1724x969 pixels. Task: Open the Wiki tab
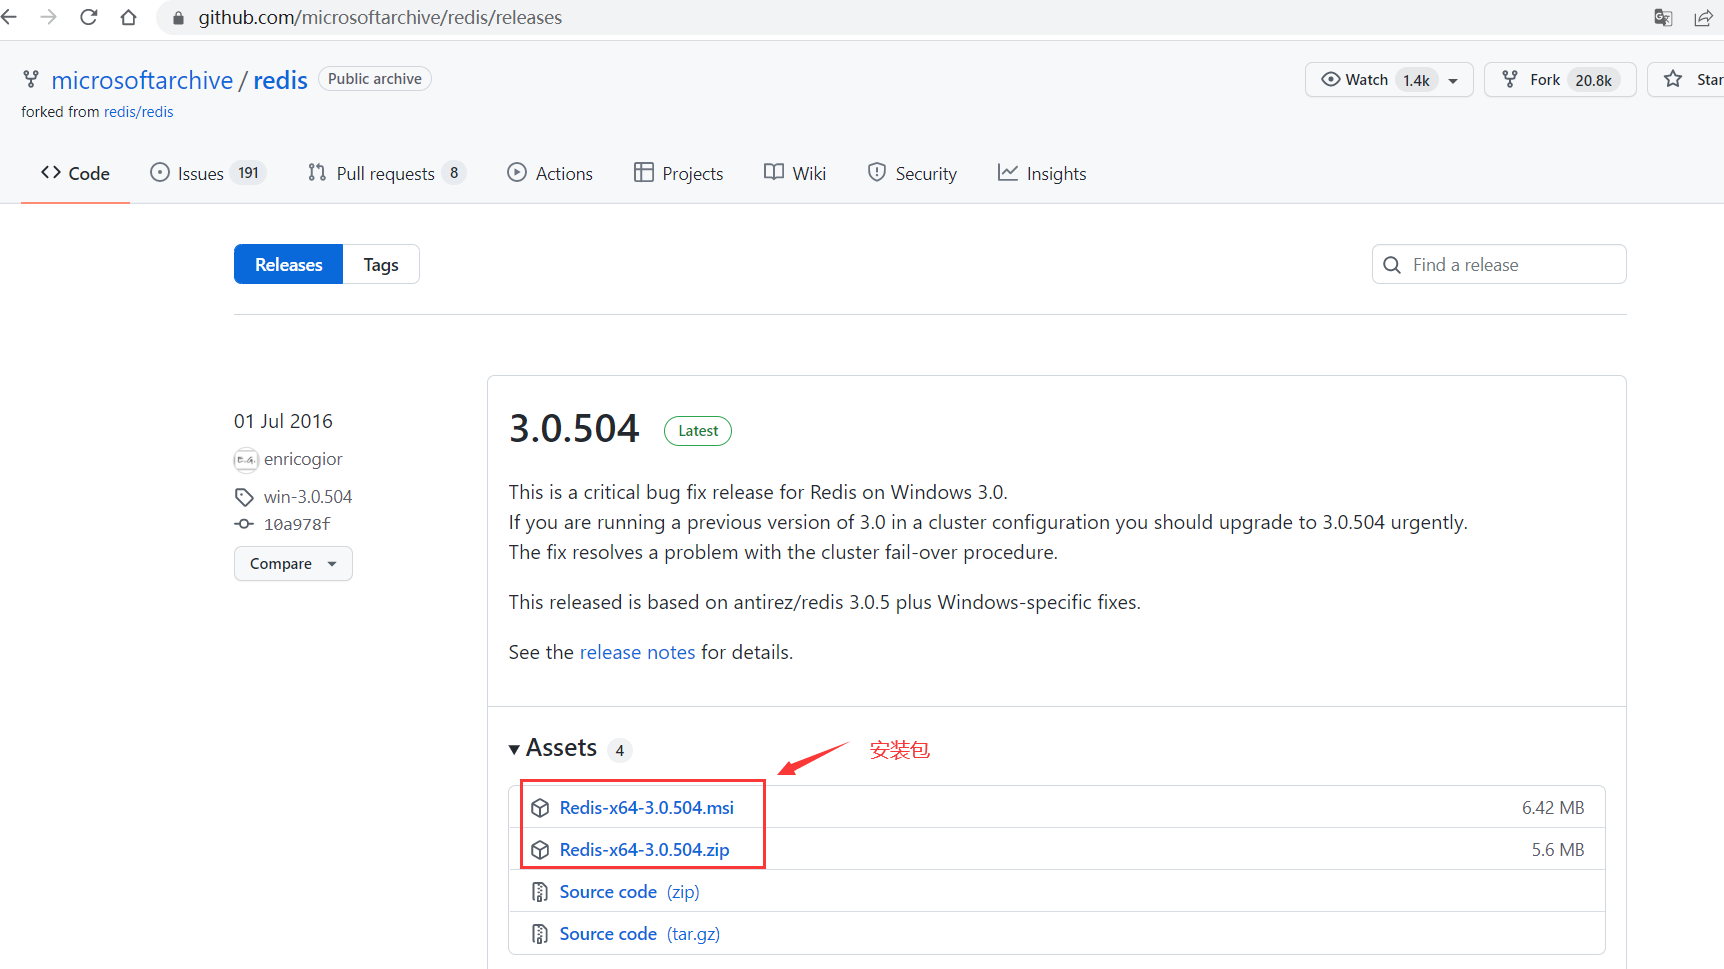tap(795, 173)
